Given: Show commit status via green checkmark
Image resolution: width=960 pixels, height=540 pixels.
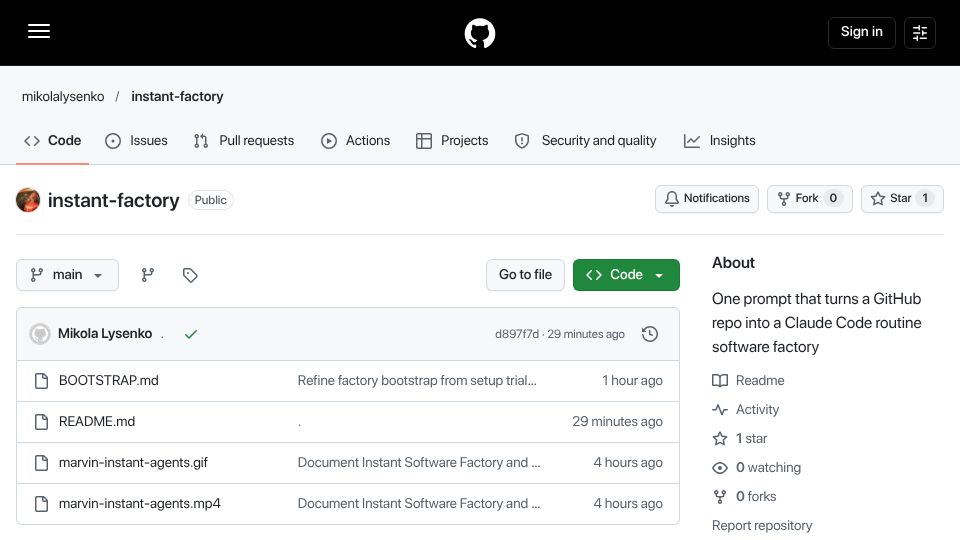Looking at the screenshot, I should (x=191, y=334).
